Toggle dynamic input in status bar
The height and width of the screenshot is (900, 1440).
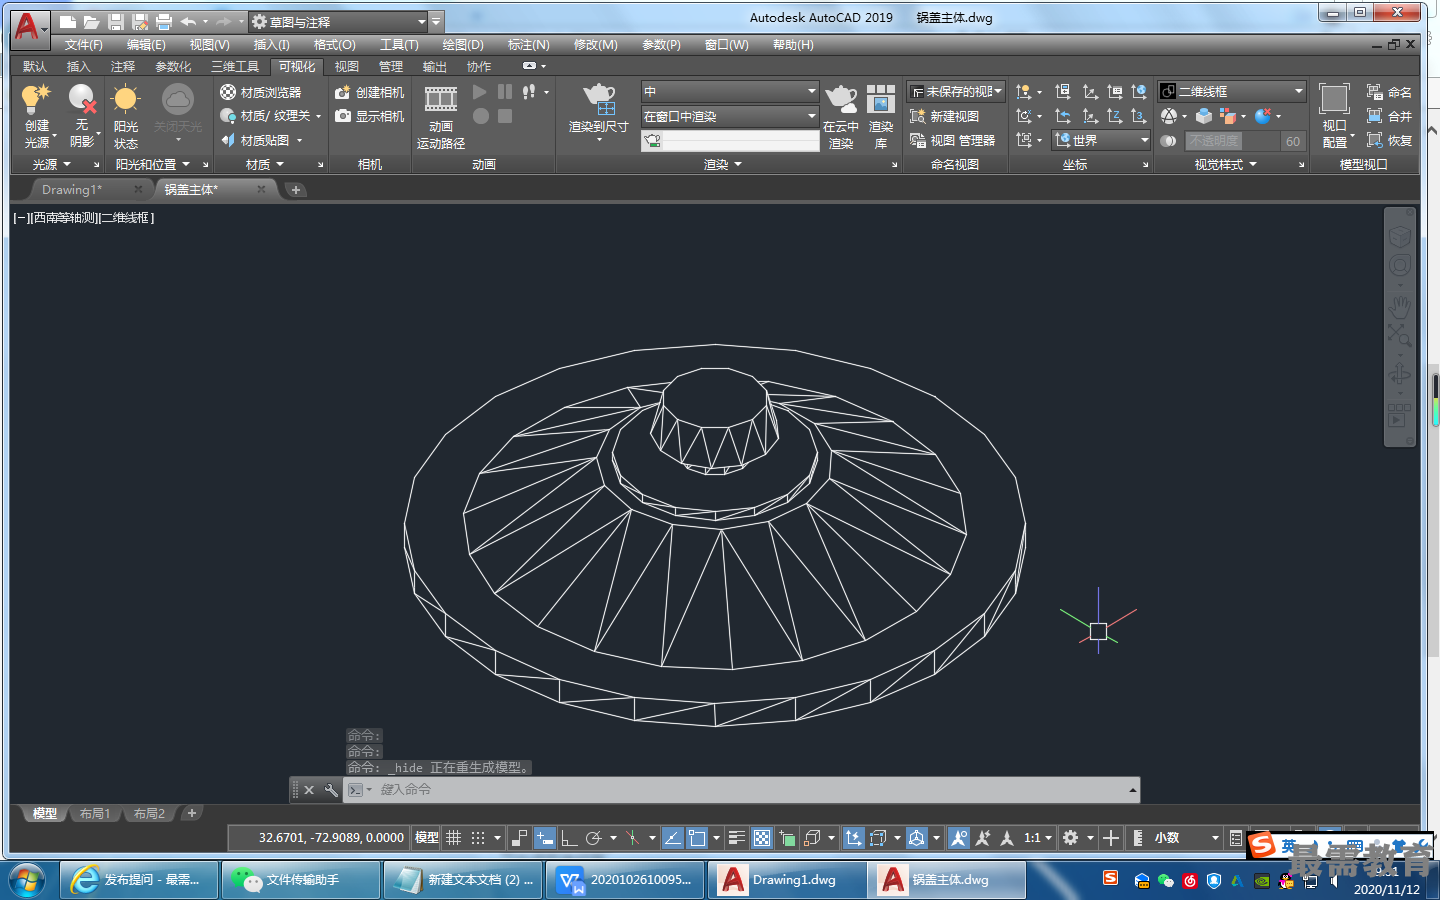[x=544, y=838]
